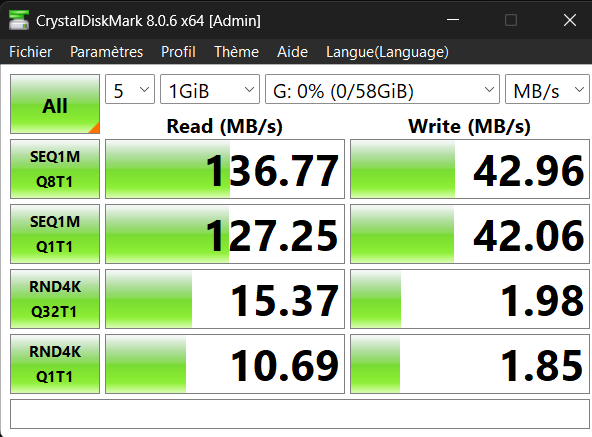Image resolution: width=592 pixels, height=437 pixels.
Task: Open the Langue(Language) menu
Action: click(x=387, y=52)
